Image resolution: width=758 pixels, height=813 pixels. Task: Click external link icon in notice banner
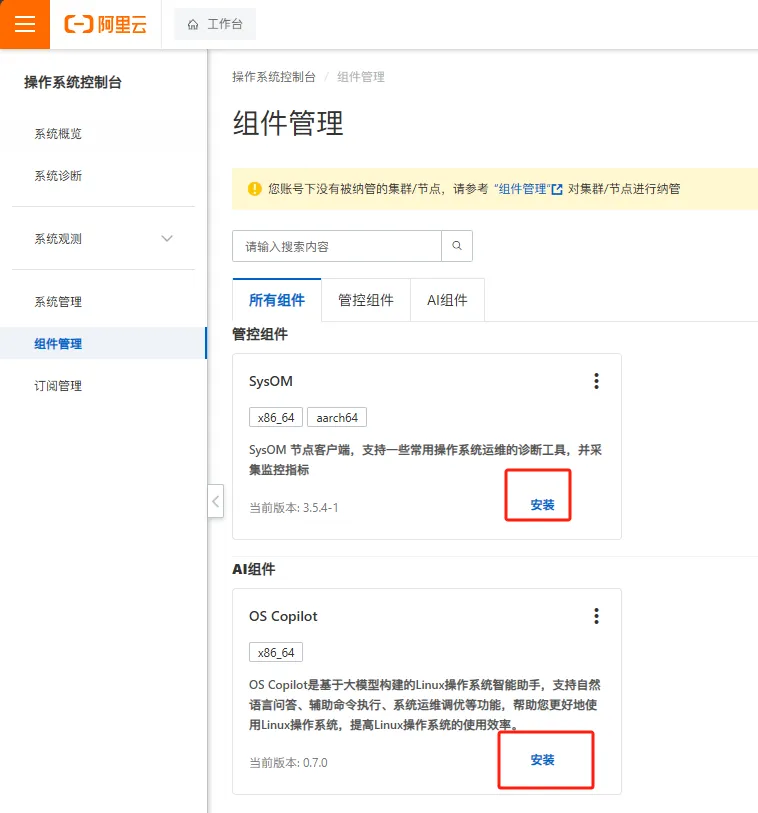coord(557,189)
